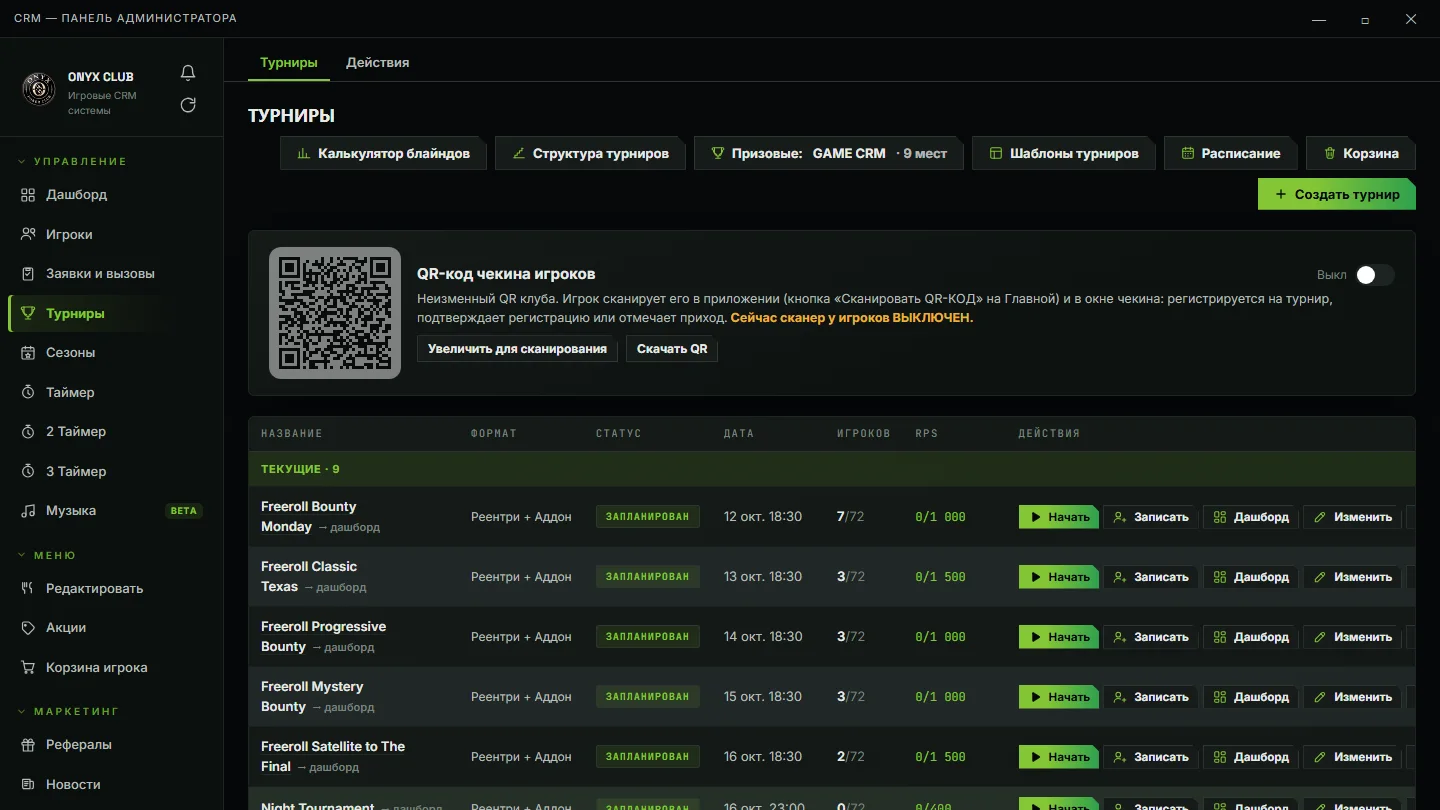This screenshot has height=810, width=1440.
Task: Select the Турниры tab
Action: [x=289, y=62]
